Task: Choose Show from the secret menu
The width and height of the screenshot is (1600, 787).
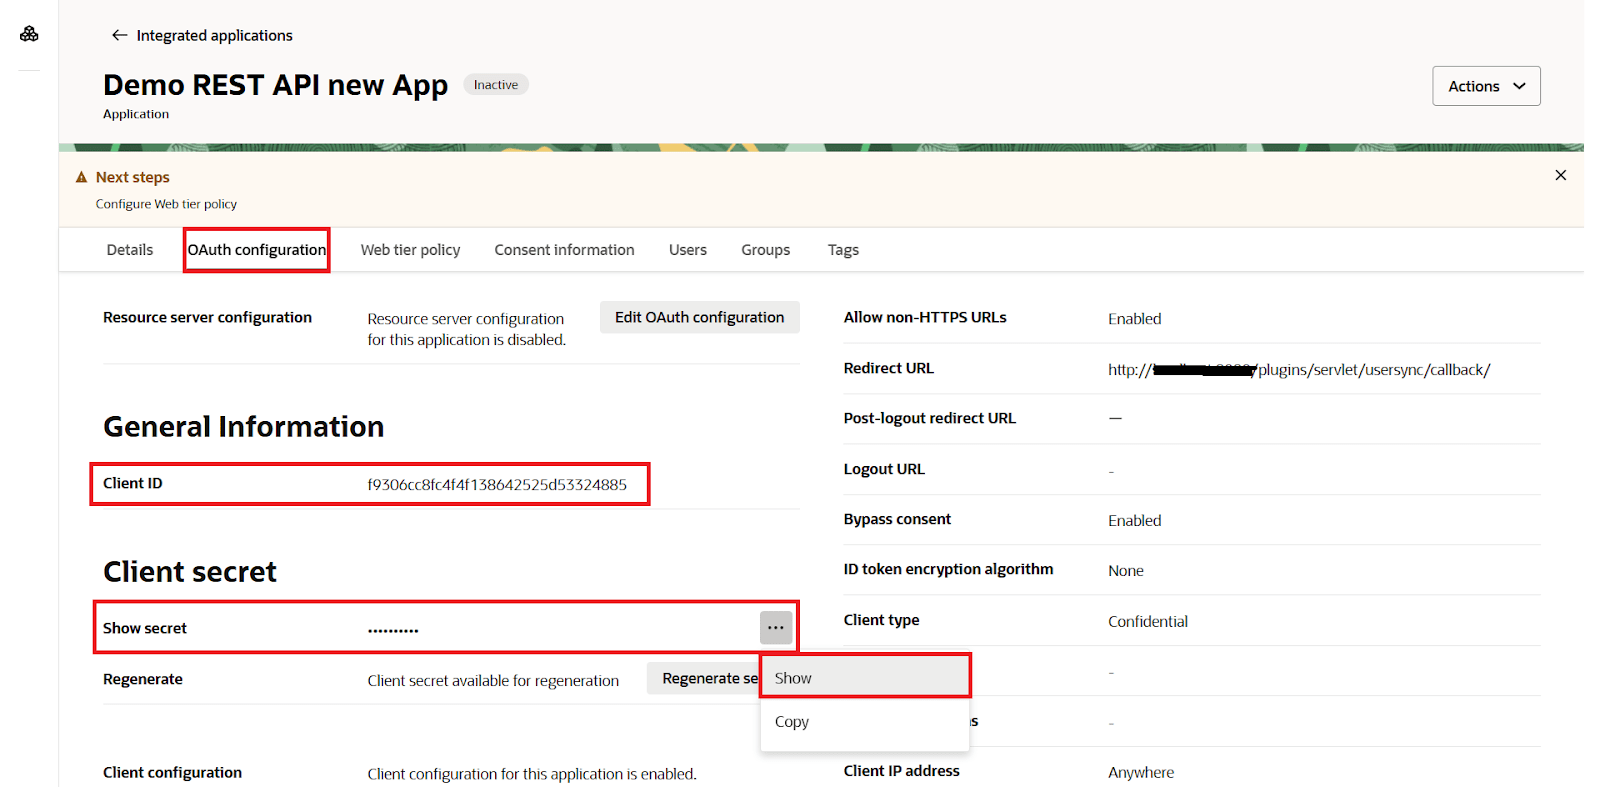Action: pos(865,677)
